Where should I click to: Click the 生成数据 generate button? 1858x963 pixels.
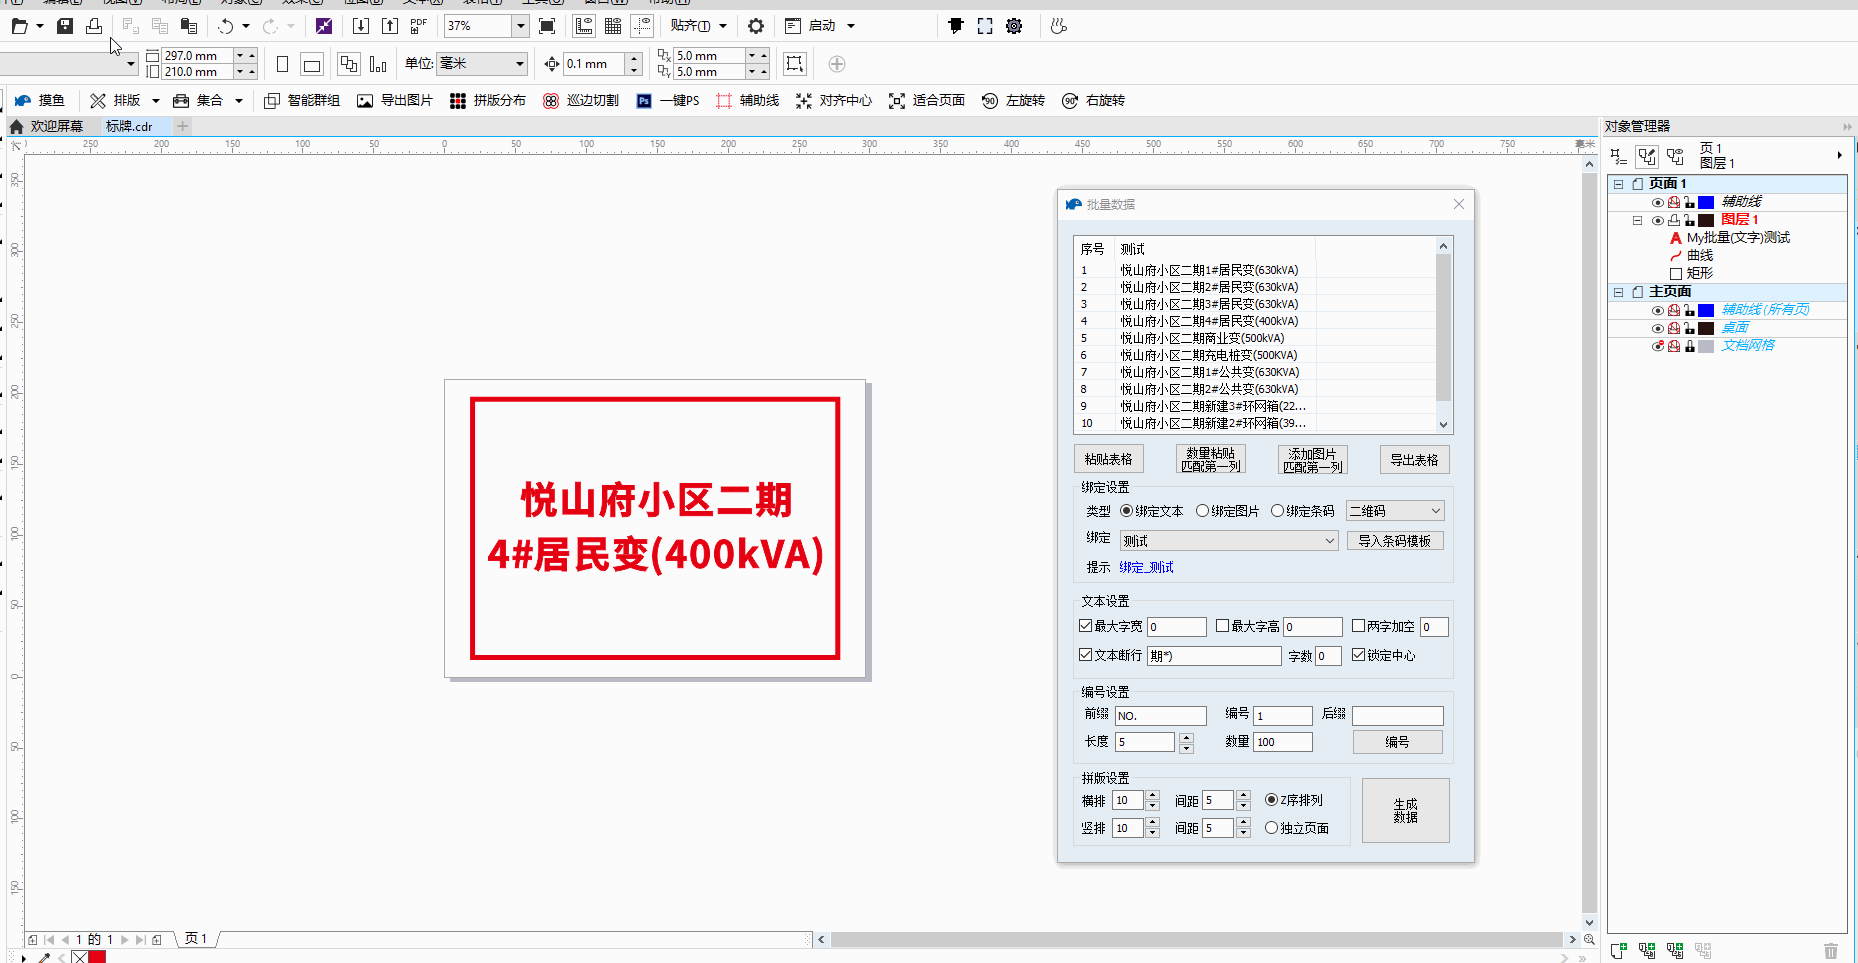[1405, 810]
